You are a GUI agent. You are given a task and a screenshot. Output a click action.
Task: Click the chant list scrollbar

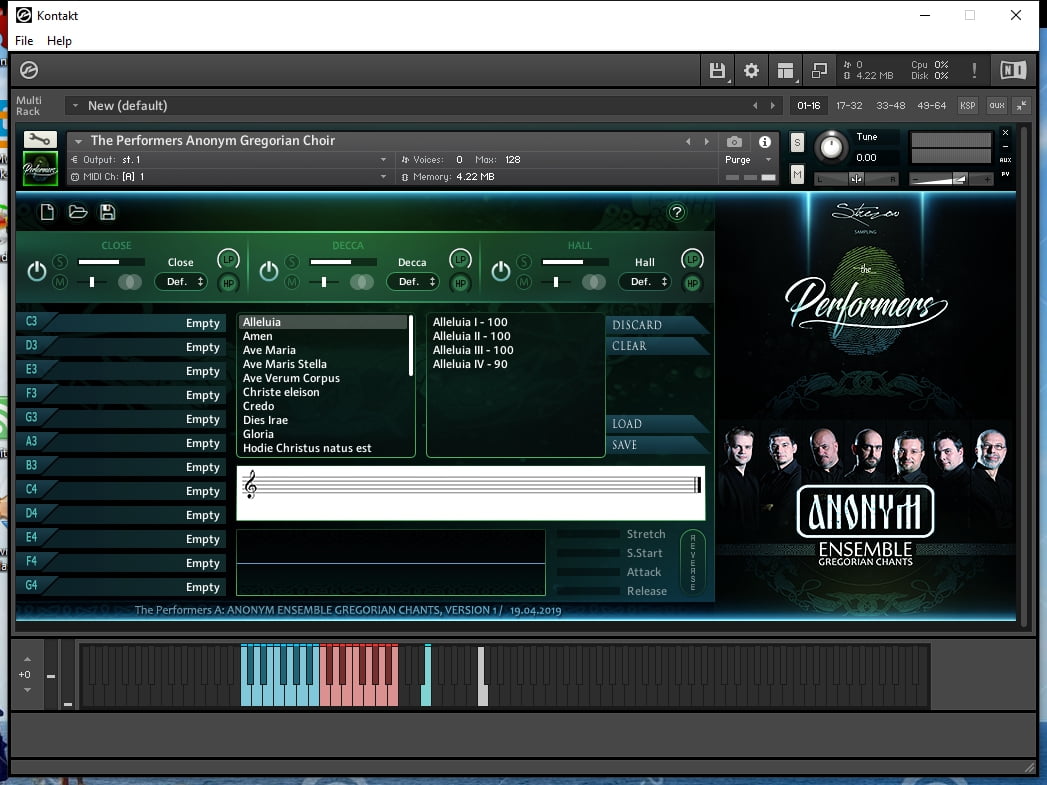point(410,346)
